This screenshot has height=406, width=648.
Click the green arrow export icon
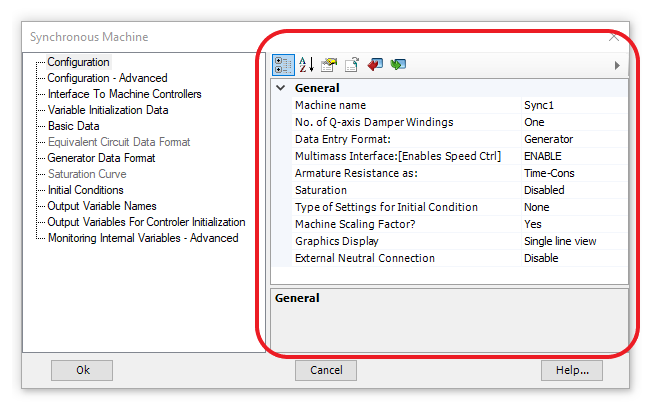[x=398, y=65]
